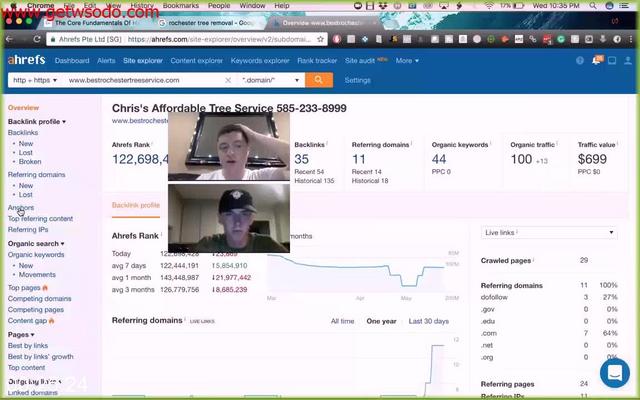Open the user account icon

[x=628, y=60]
